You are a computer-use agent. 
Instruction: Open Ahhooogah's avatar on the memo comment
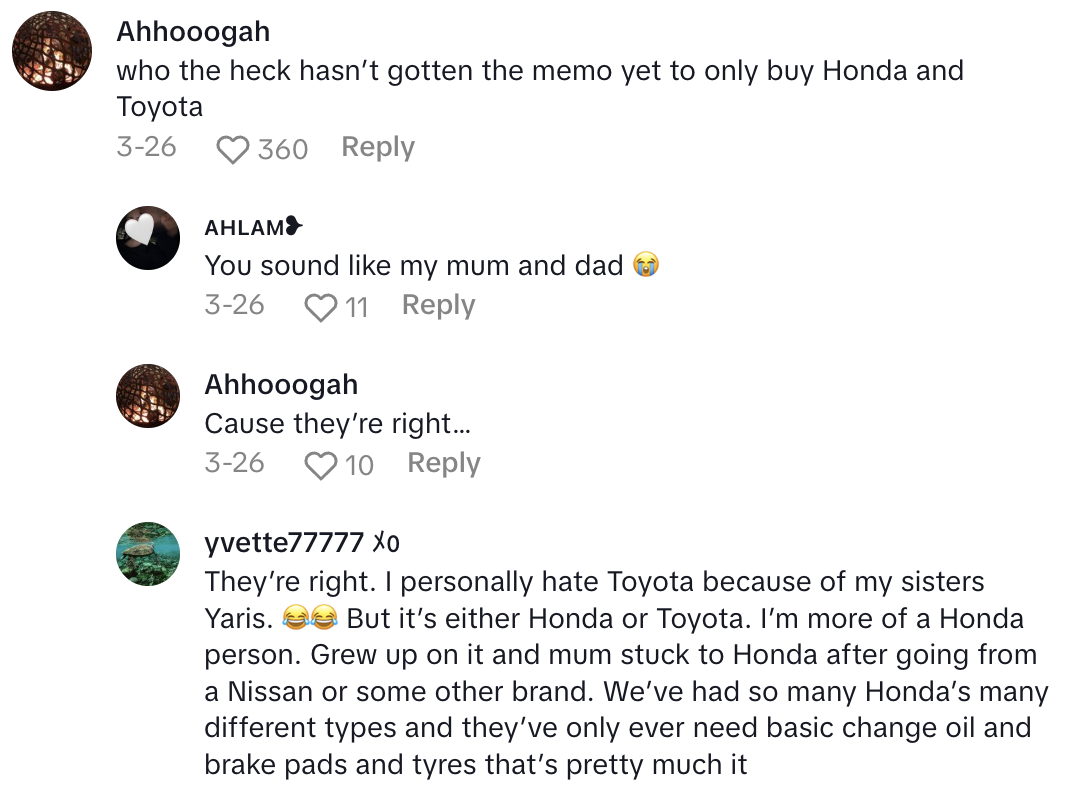52,51
